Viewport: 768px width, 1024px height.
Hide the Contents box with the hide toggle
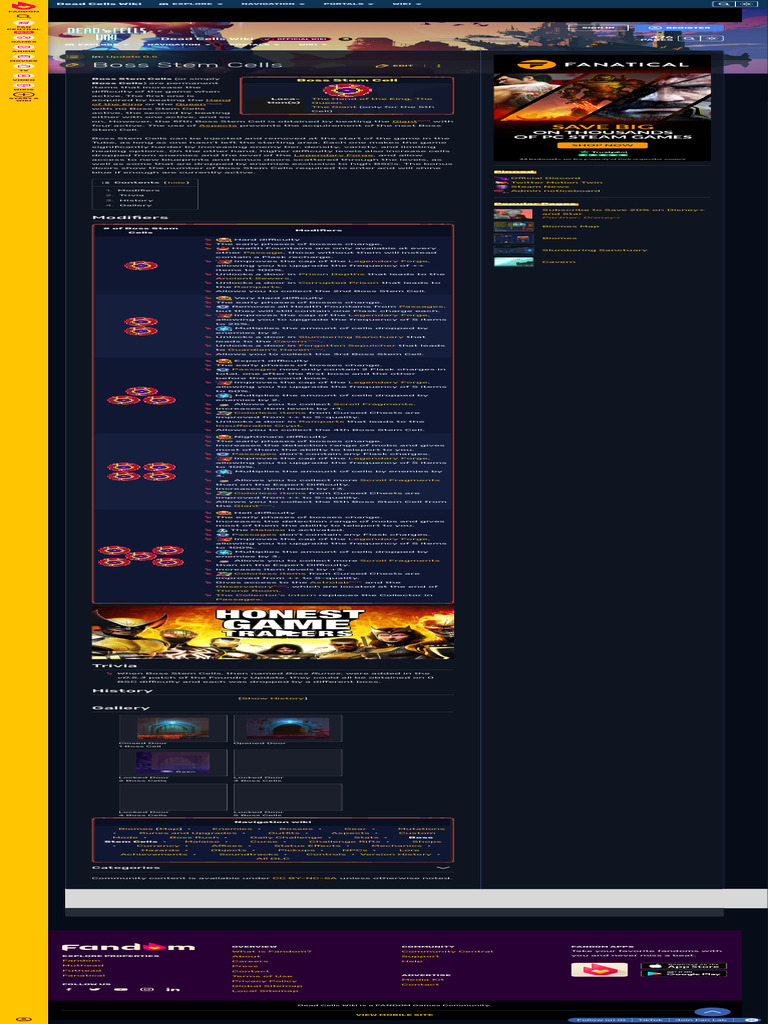tap(176, 182)
